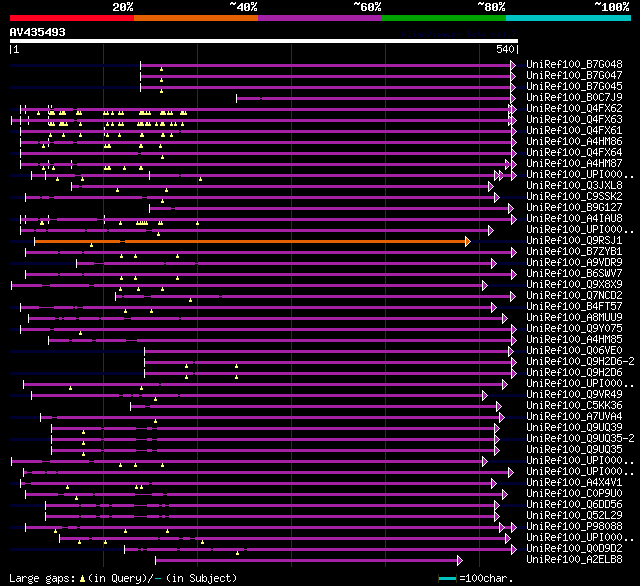Open hit UniRef100_B7G045
Viewport: 640px width, 586px height.
coord(574,87)
